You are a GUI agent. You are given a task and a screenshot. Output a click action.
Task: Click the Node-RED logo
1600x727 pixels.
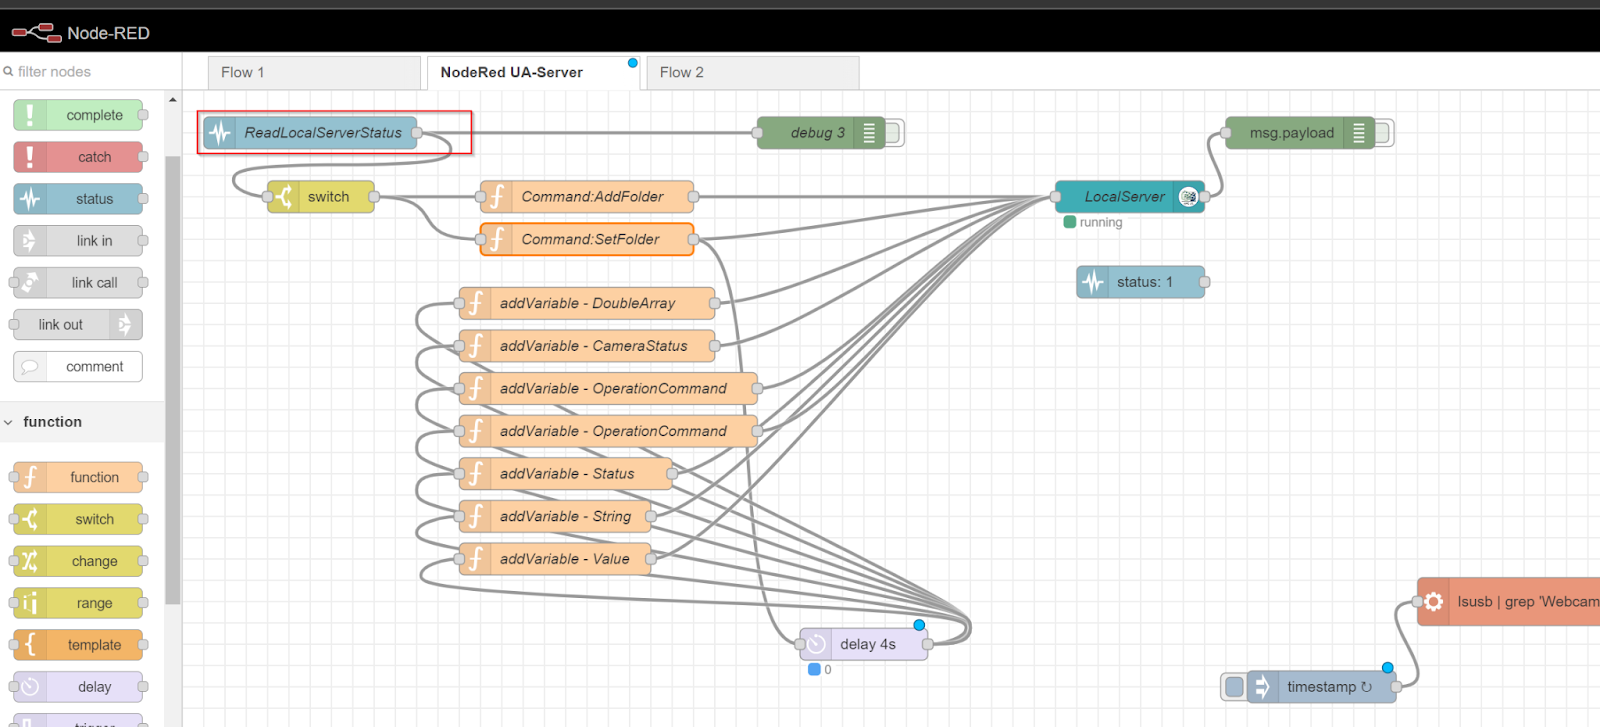pyautogui.click(x=81, y=33)
